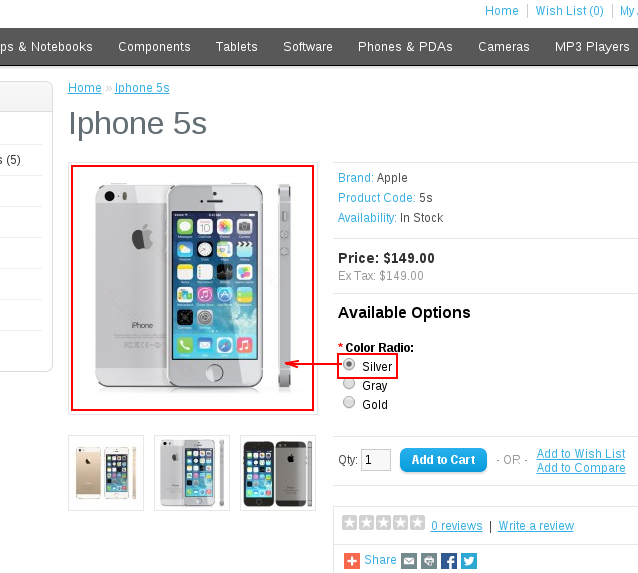The image size is (638, 573).
Task: Click the Qty input field
Action: click(x=376, y=460)
